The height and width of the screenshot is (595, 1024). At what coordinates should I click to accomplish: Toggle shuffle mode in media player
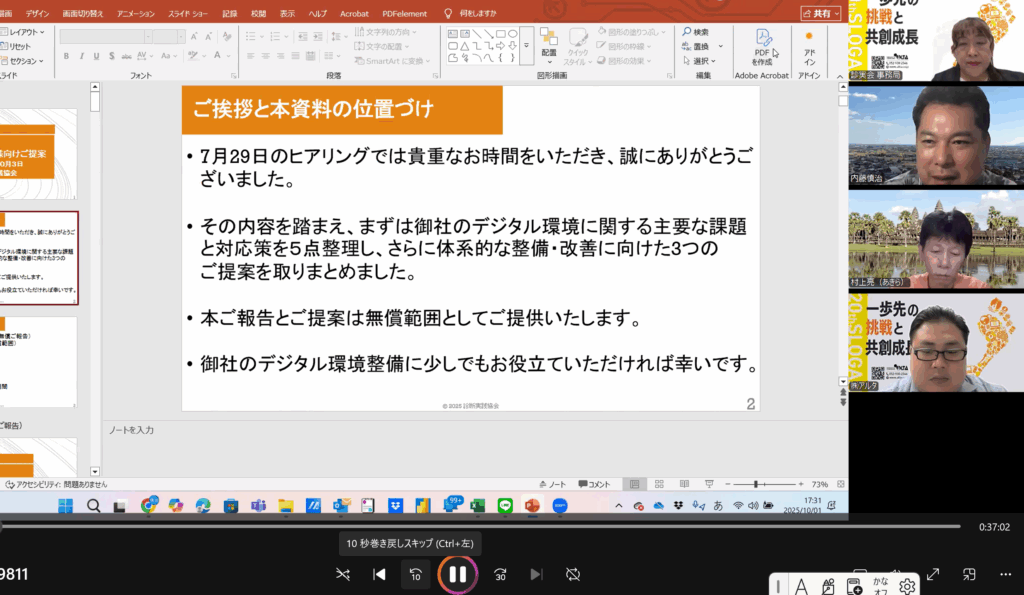point(343,574)
